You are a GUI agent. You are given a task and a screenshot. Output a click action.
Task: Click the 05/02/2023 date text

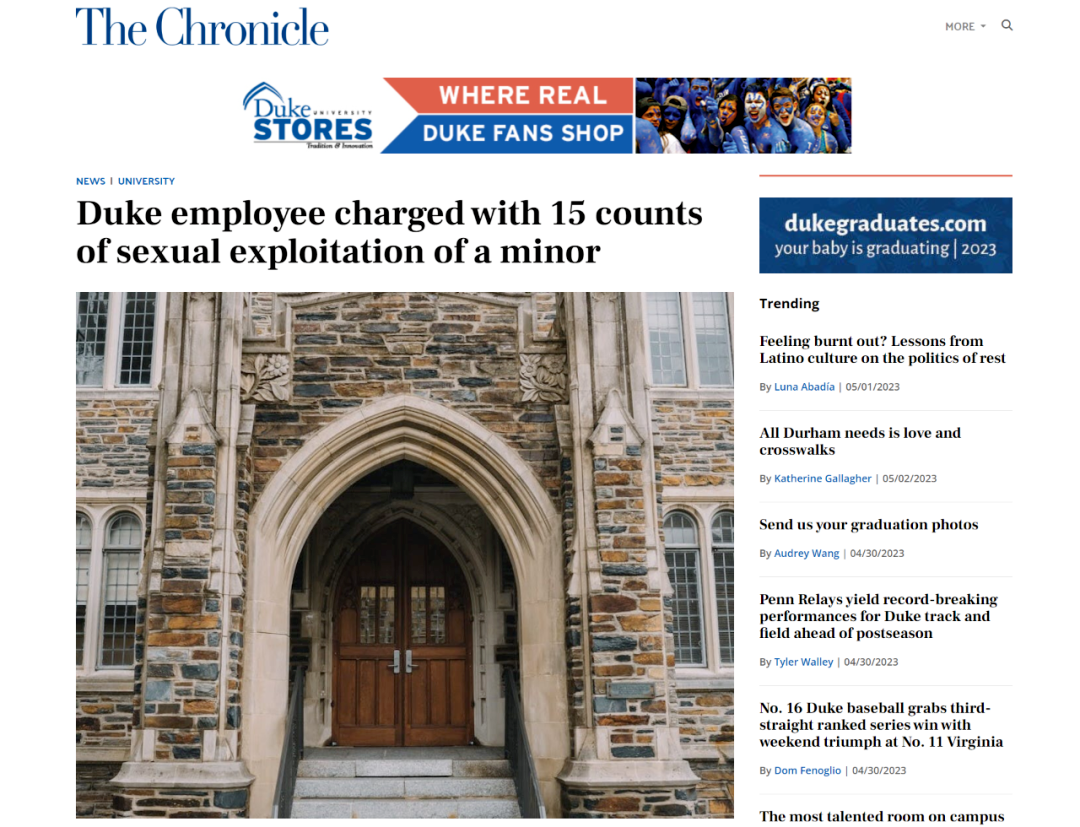[x=909, y=479]
